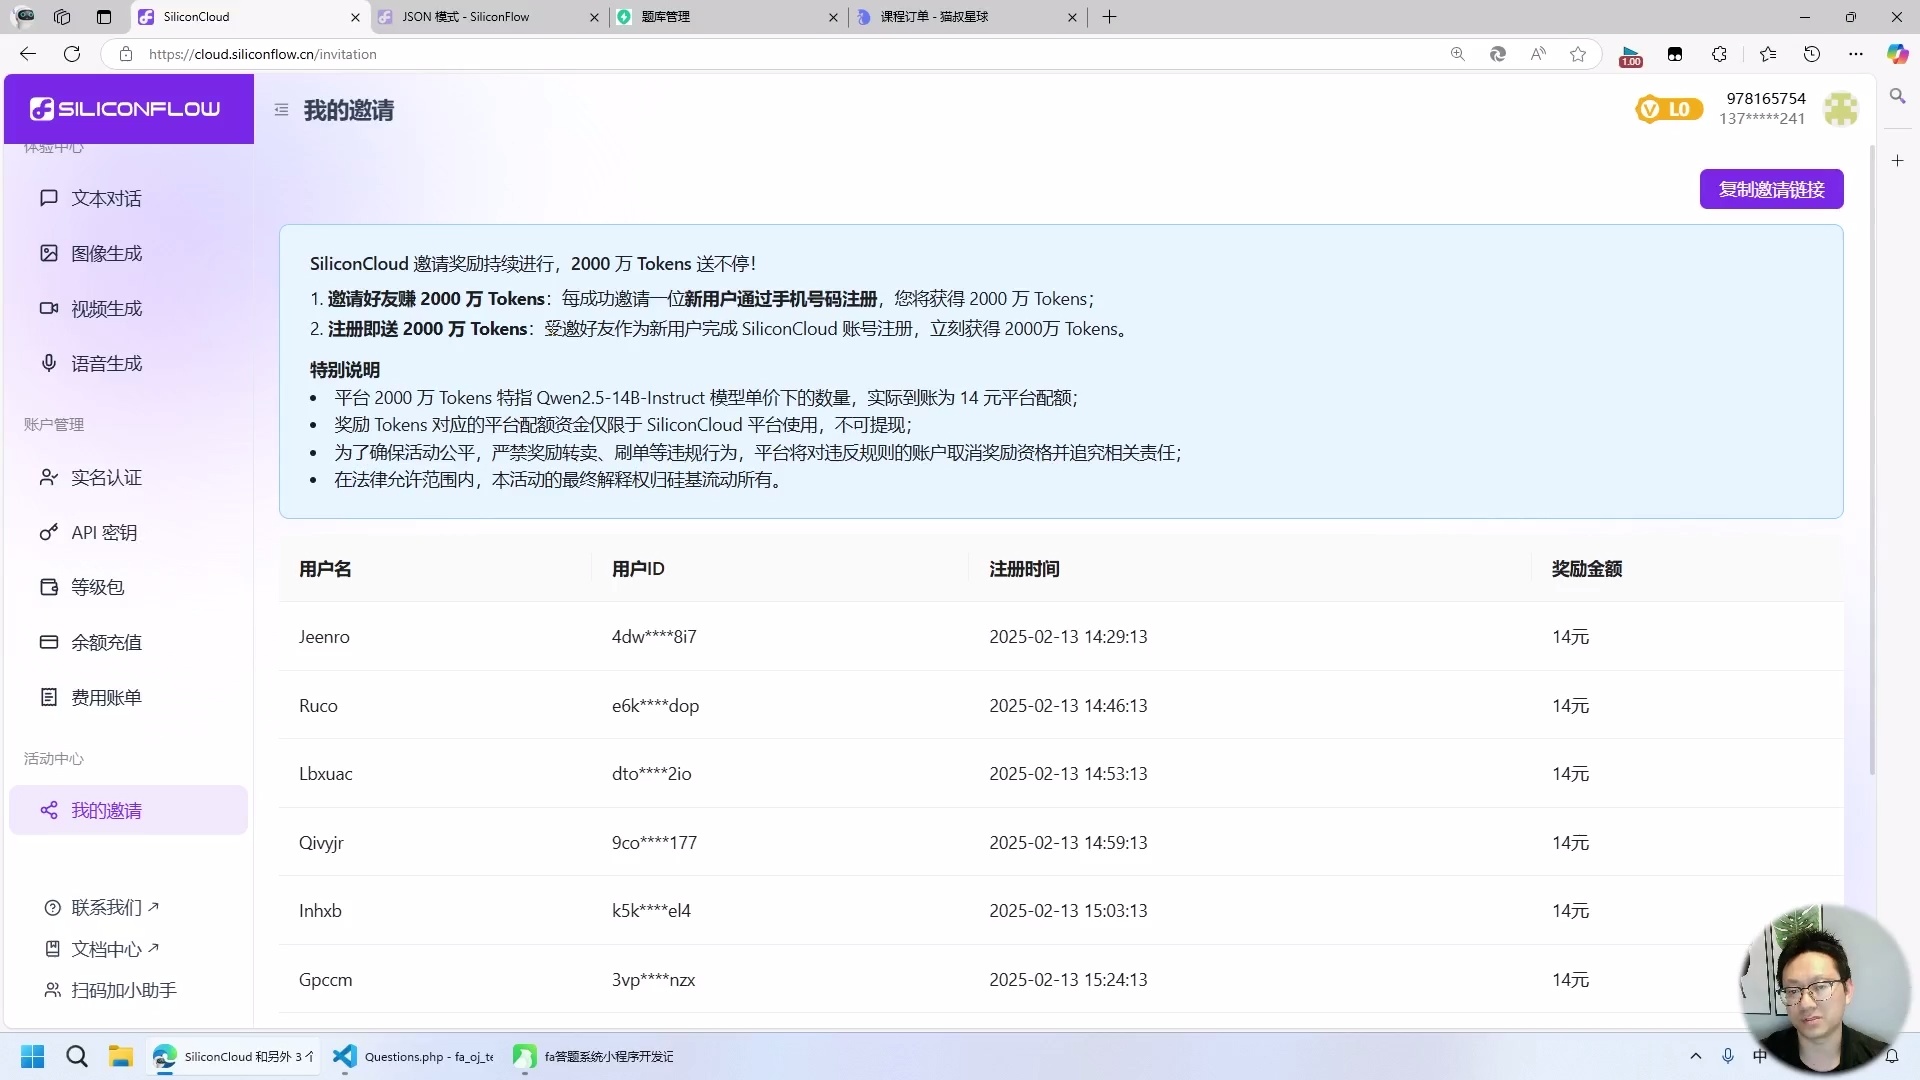This screenshot has width=1920, height=1080.
Task: Click the read aloud icon in address bar
Action: (1538, 54)
